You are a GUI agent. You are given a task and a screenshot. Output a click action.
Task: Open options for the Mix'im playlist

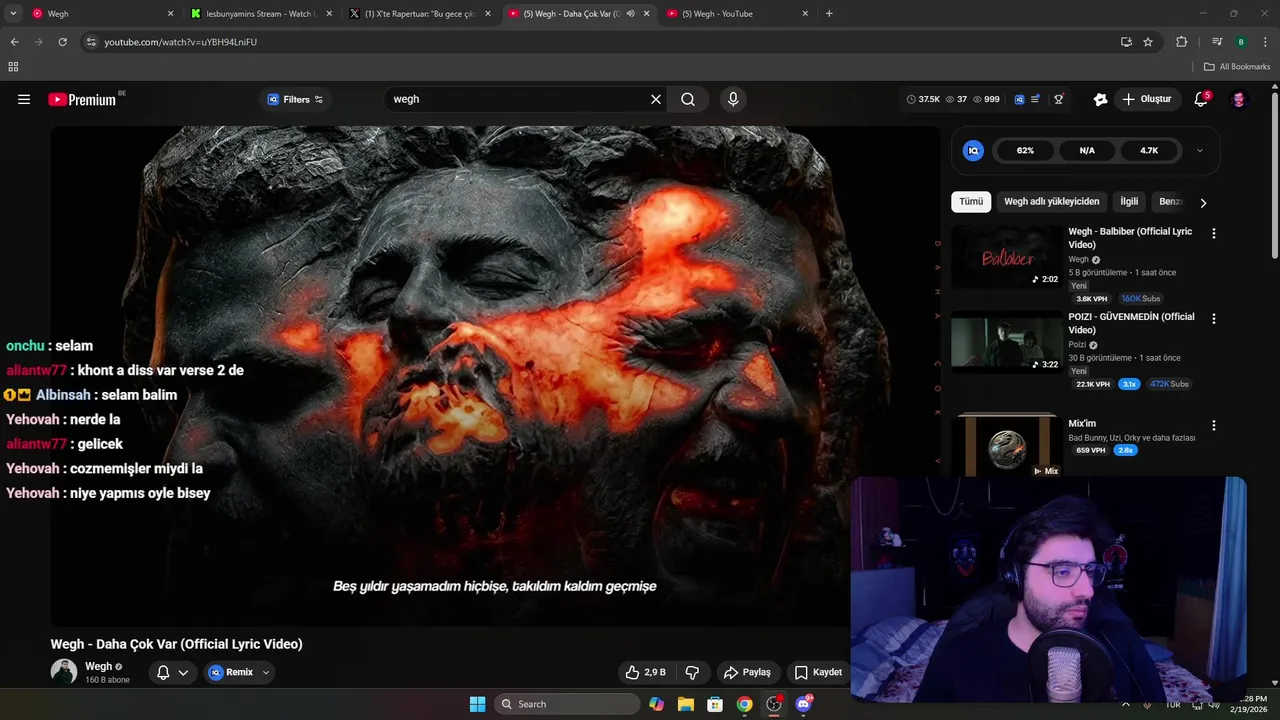point(1214,425)
